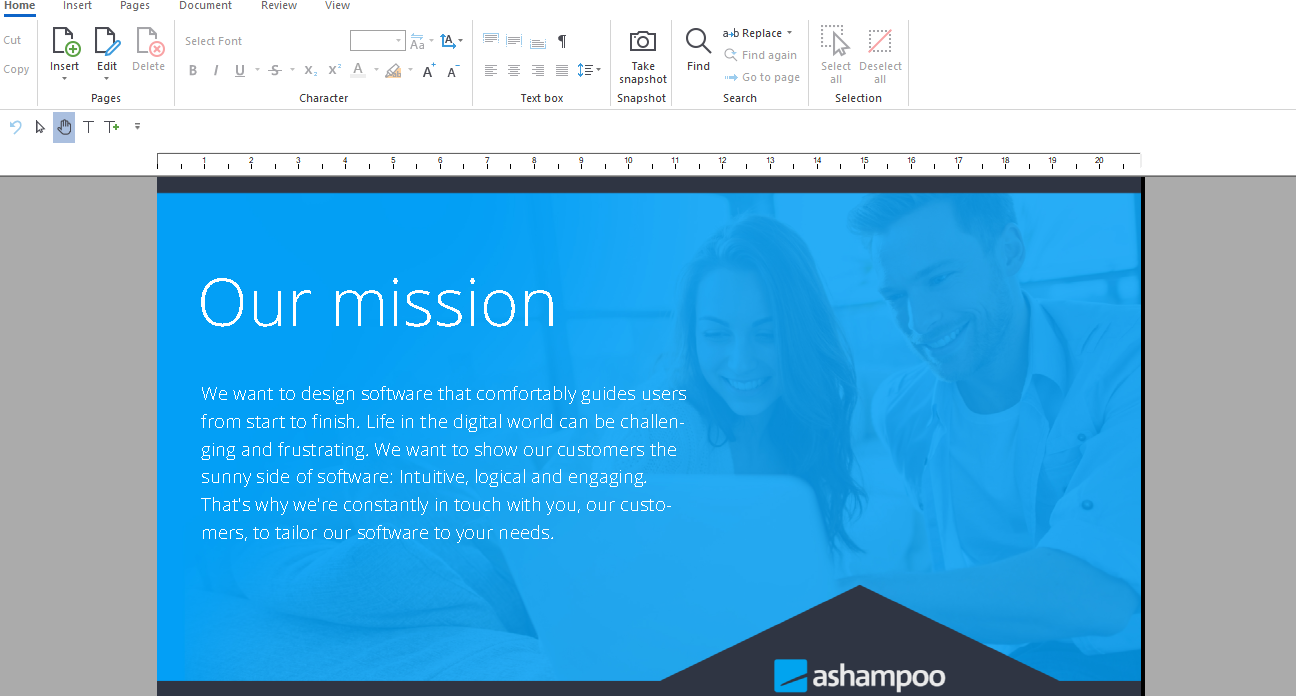This screenshot has height=696, width=1296.
Task: Open Find with the magnifier icon
Action: pyautogui.click(x=698, y=41)
